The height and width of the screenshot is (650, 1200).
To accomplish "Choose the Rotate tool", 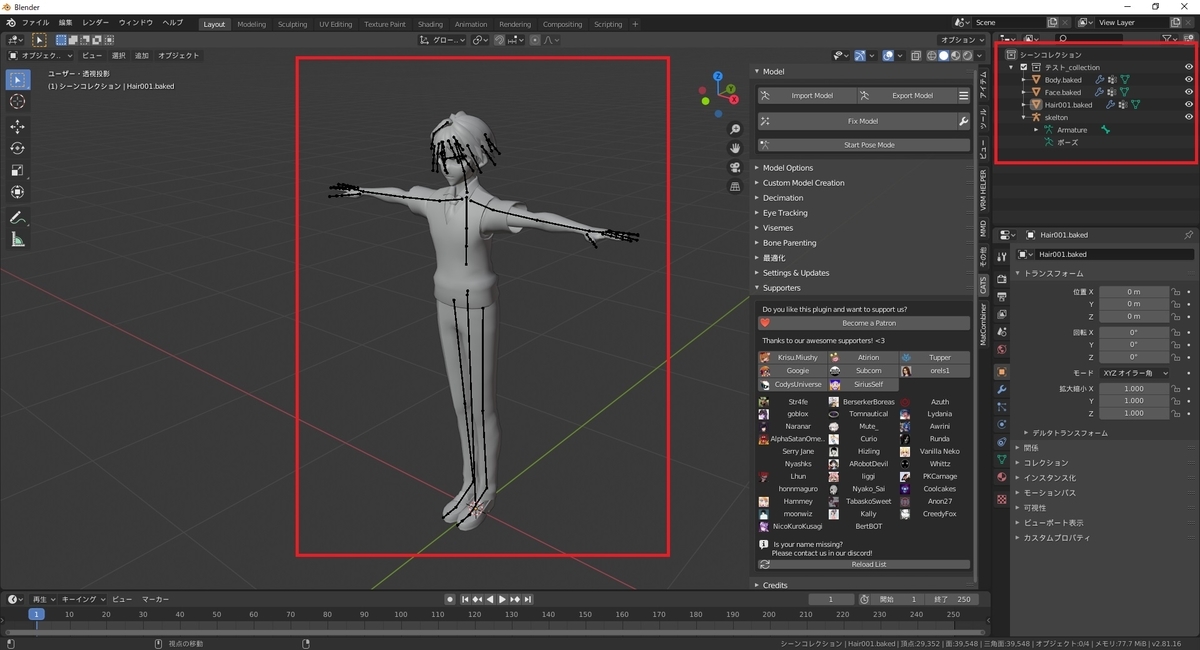I will coord(17,148).
